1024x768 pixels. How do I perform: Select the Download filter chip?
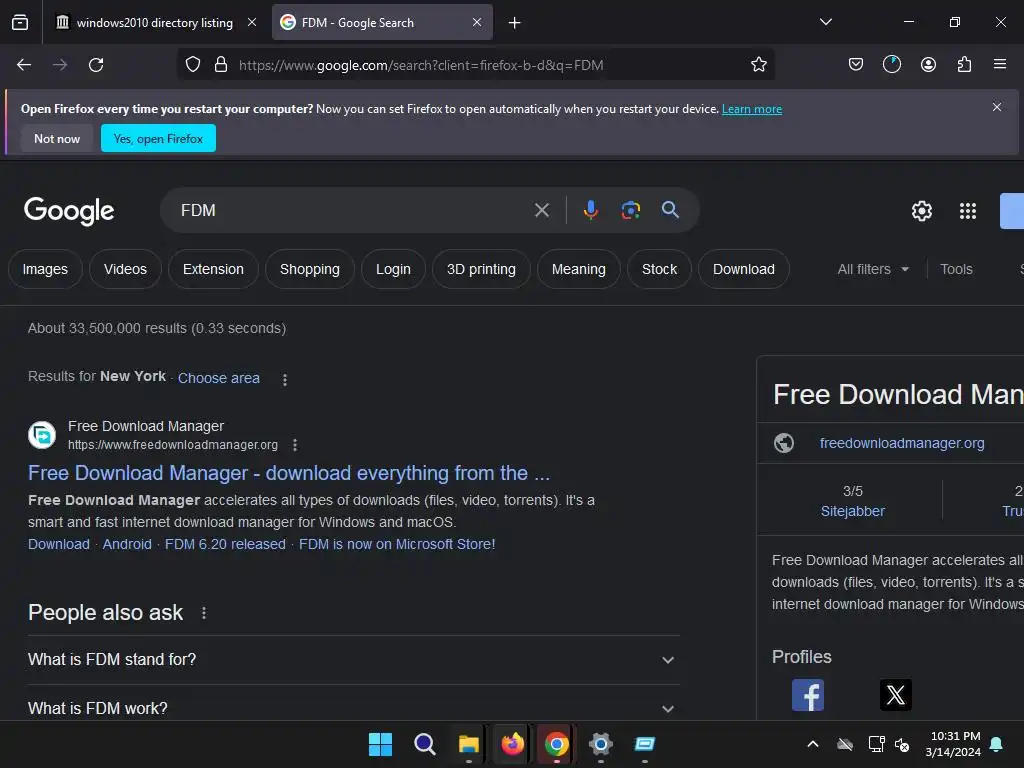pos(744,269)
